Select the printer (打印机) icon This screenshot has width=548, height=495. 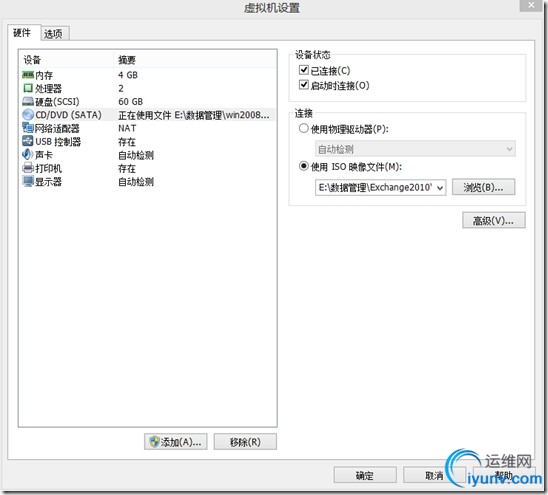28,168
